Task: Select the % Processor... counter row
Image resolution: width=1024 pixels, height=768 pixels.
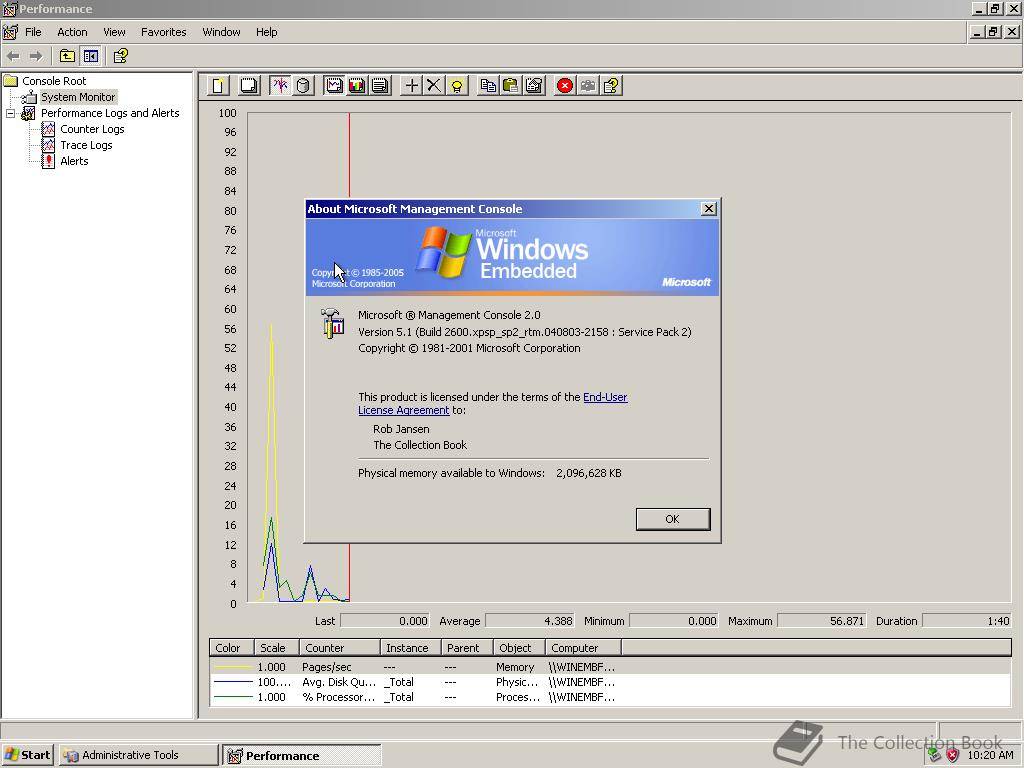Action: pos(610,697)
